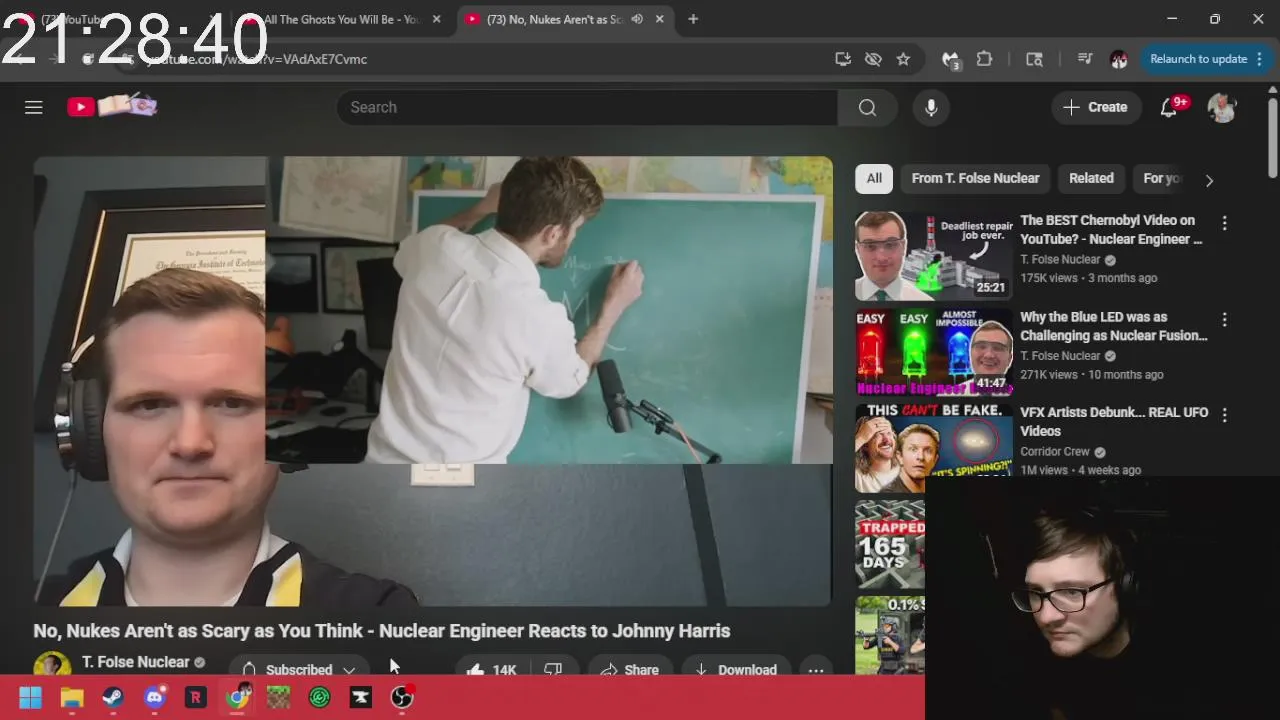Open the Windows Start menu

pyautogui.click(x=30, y=698)
